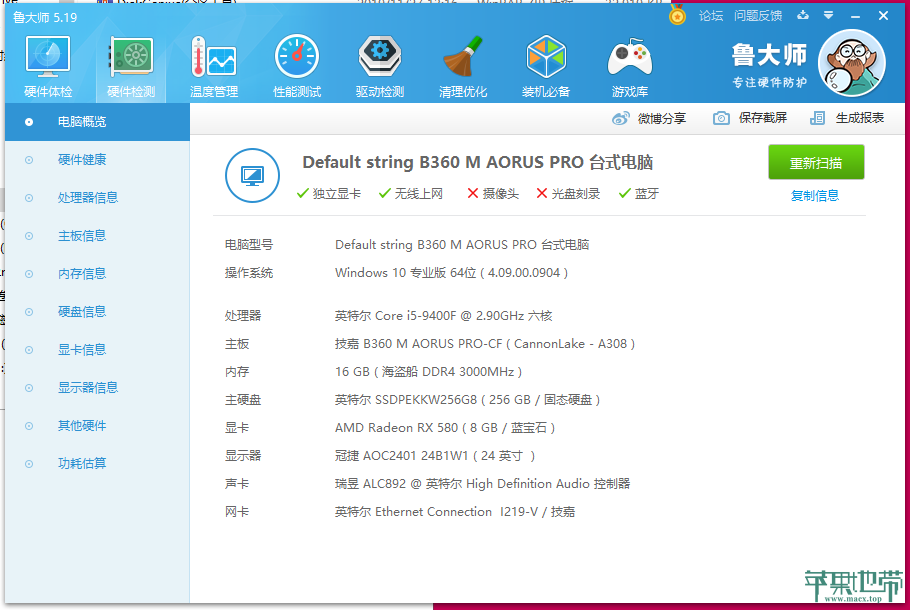
Task: Open the 清理优化 cleanup broom tool
Action: tap(463, 66)
